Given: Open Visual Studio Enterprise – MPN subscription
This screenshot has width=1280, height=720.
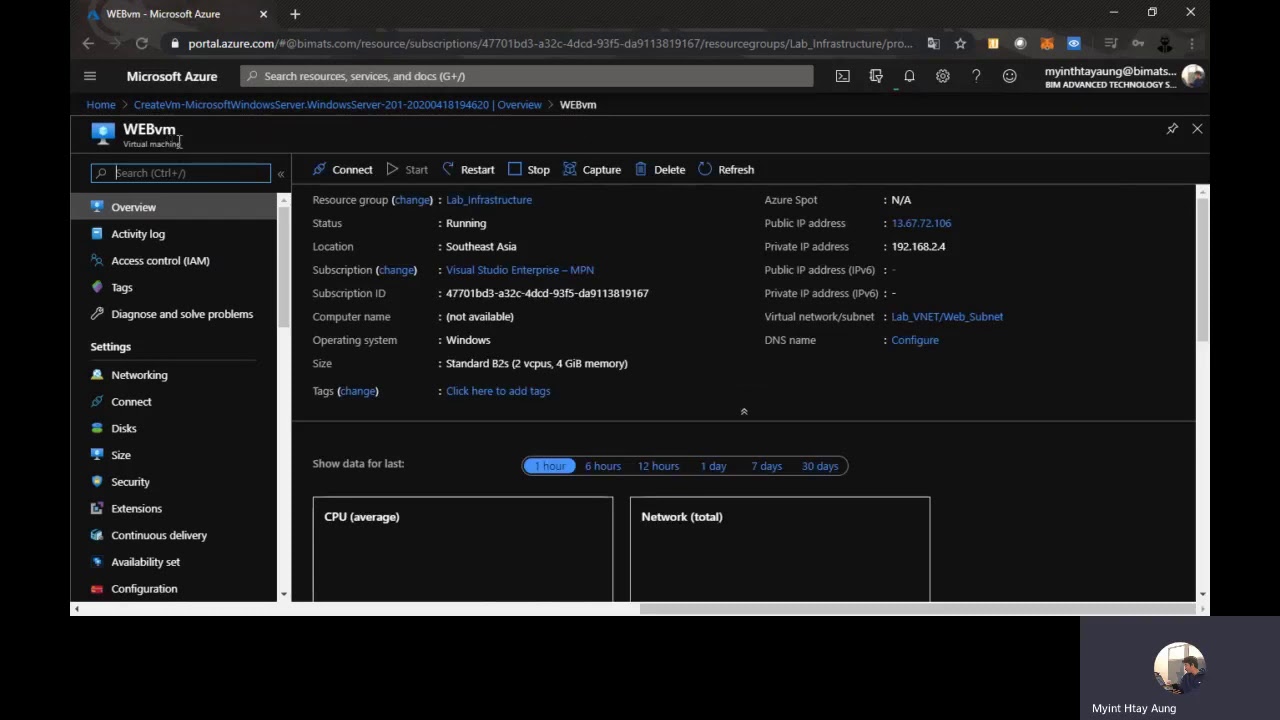Looking at the screenshot, I should pyautogui.click(x=520, y=270).
